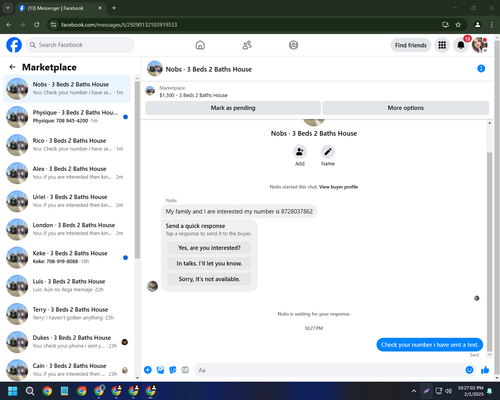500x400 pixels.
Task: Open the taskbar clock and date
Action: click(470, 391)
